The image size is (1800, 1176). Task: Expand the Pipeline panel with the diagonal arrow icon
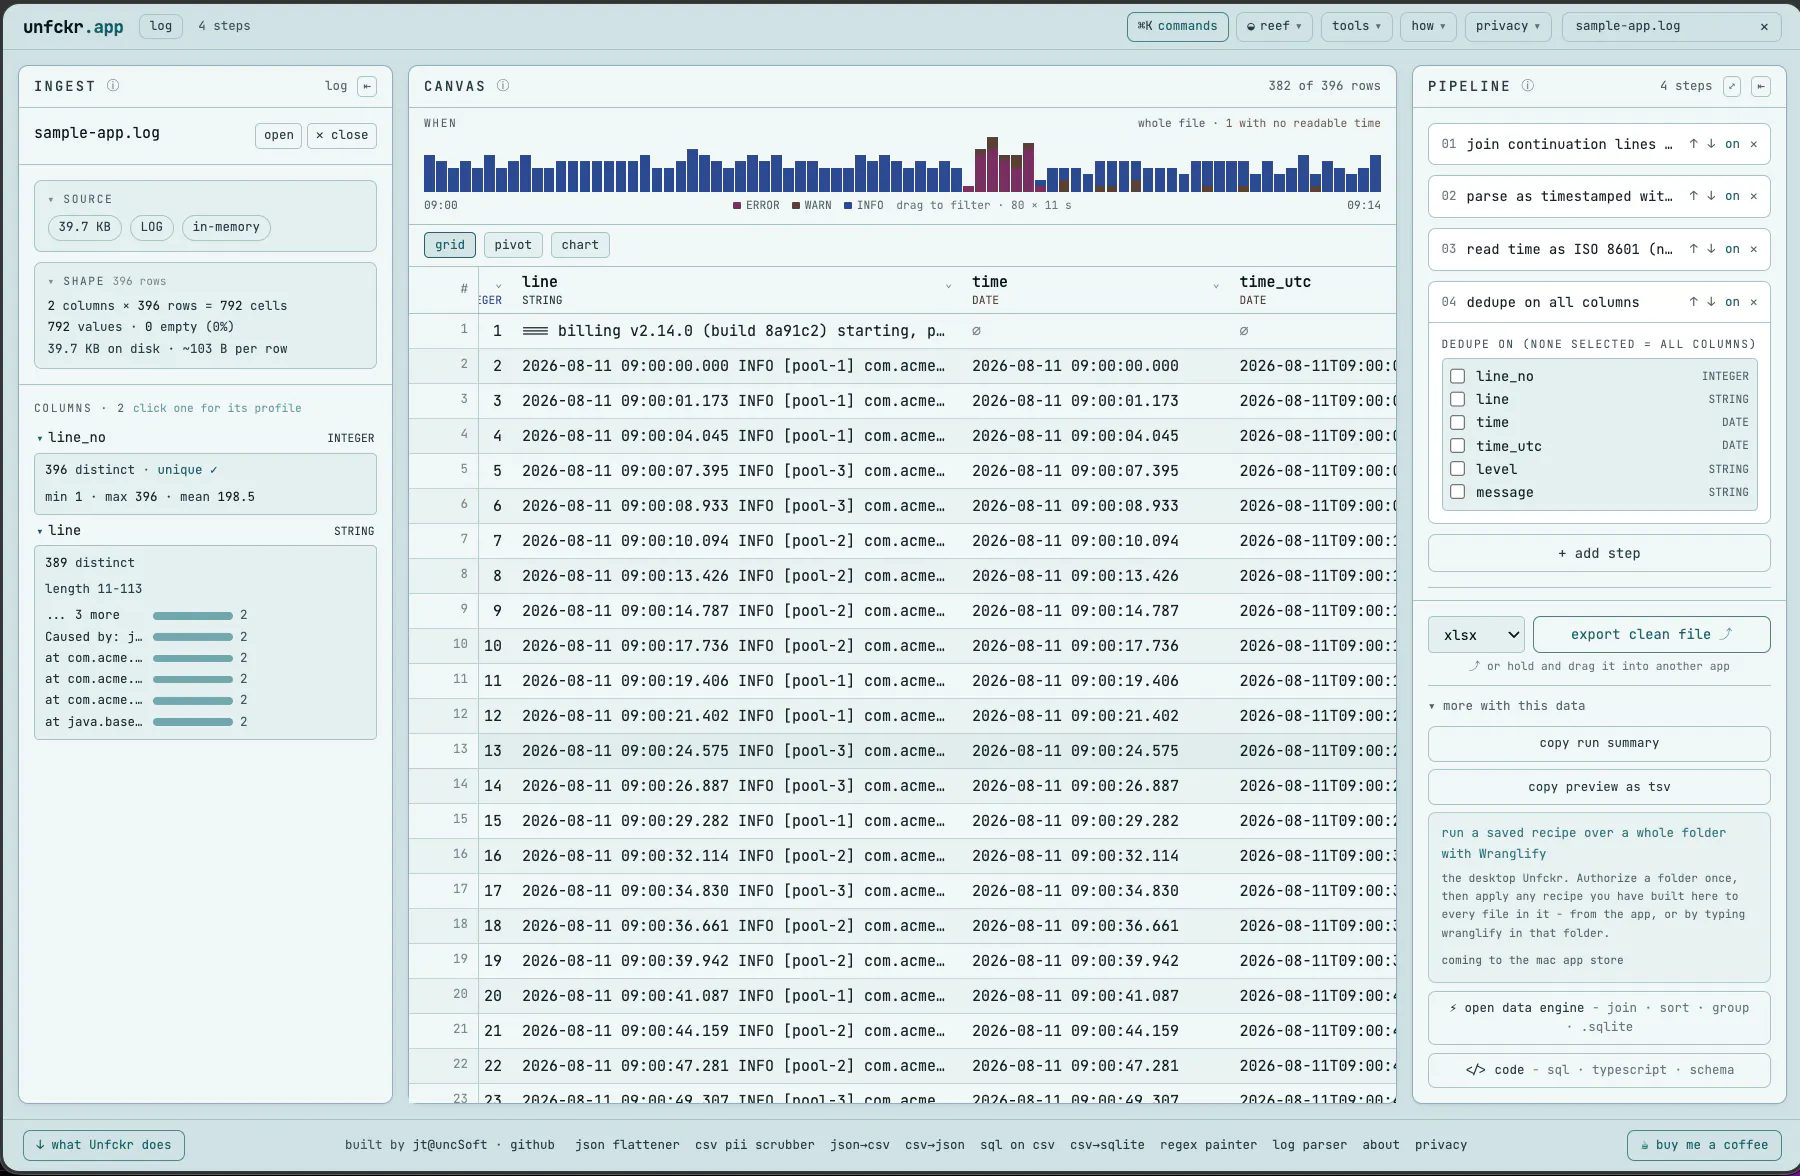click(1732, 86)
